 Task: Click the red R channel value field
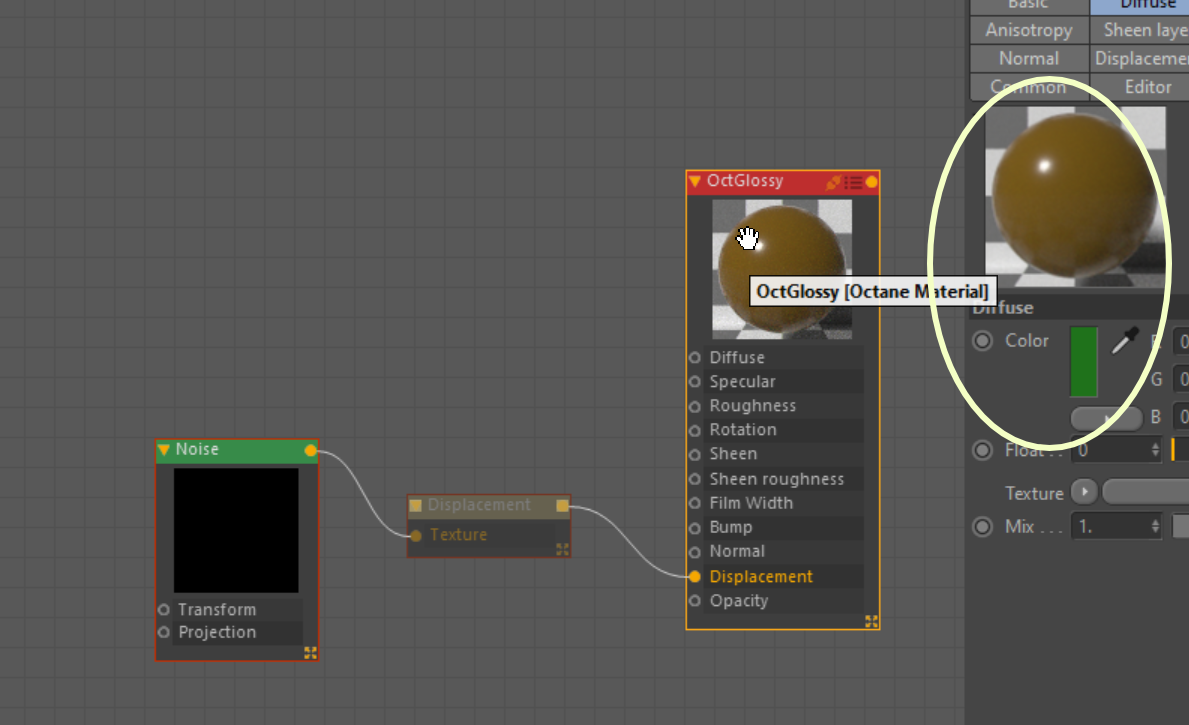[x=1181, y=341]
